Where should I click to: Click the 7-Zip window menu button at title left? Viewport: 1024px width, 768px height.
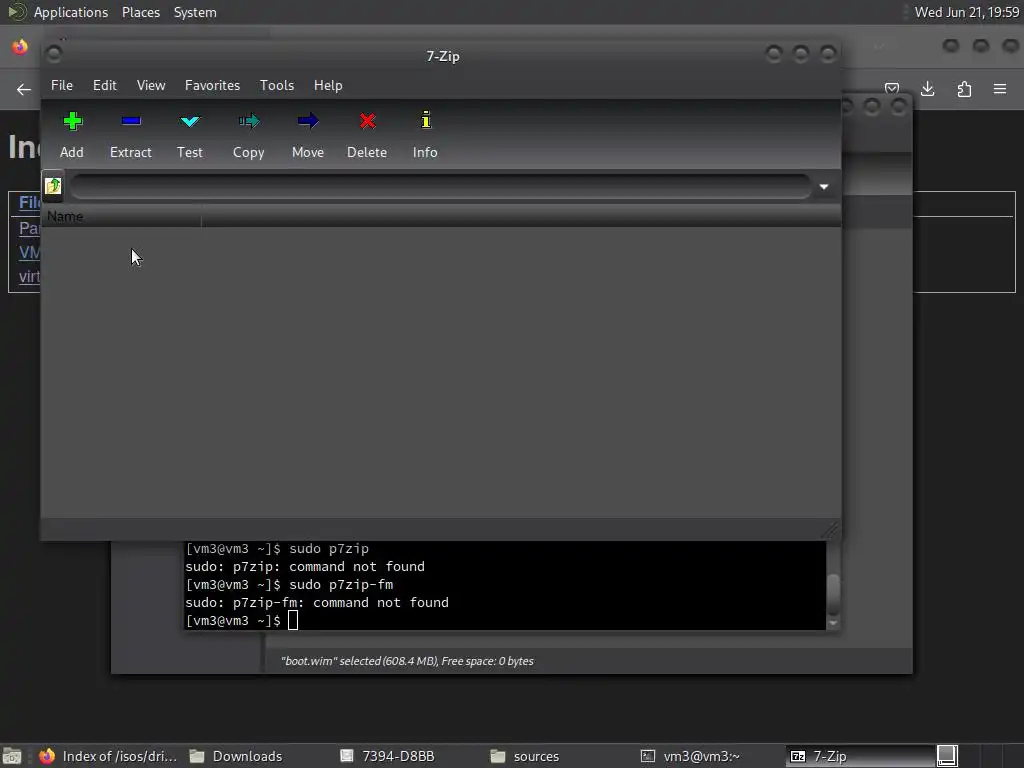coord(54,54)
